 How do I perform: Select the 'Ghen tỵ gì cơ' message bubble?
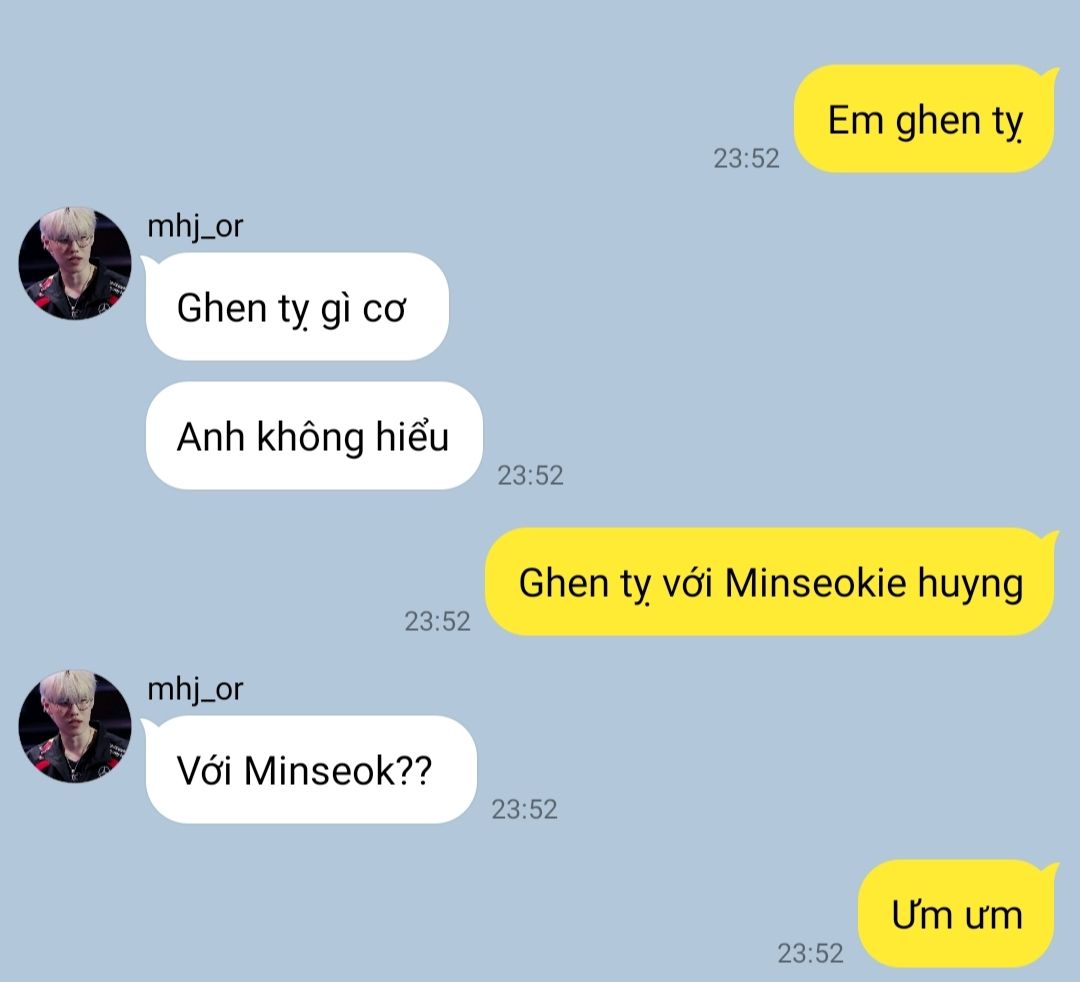297,306
